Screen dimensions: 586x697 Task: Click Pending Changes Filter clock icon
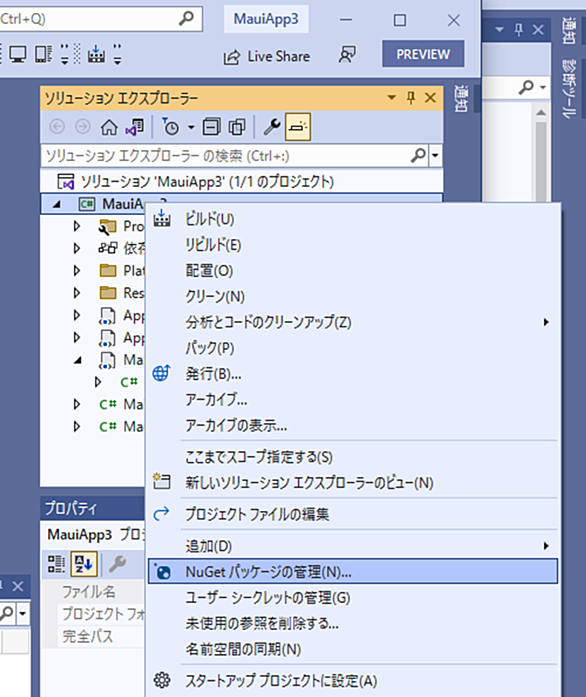[170, 127]
